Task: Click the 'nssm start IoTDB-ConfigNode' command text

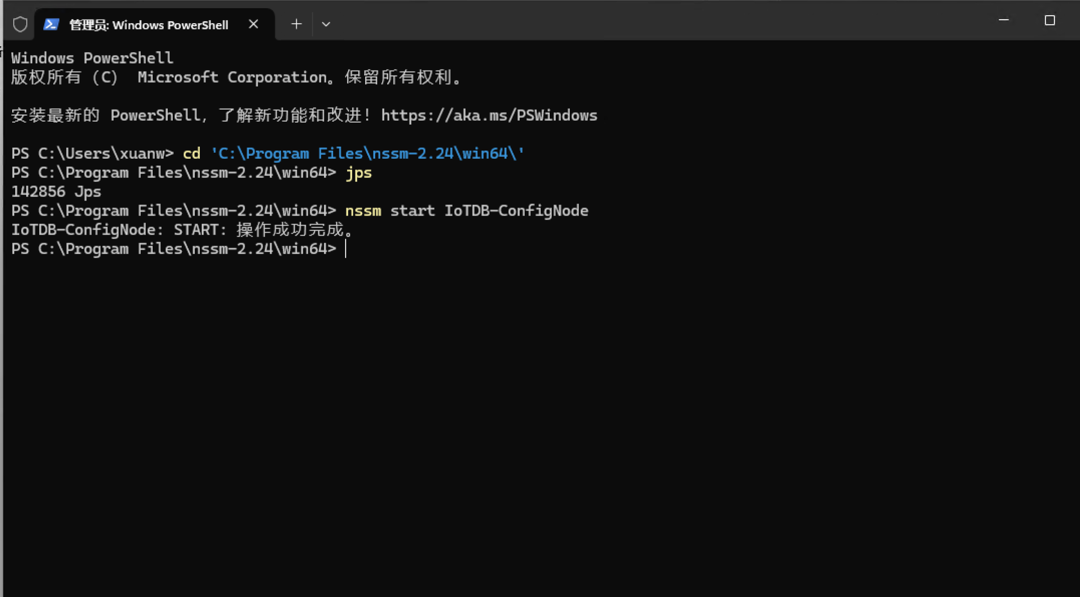Action: pos(466,211)
